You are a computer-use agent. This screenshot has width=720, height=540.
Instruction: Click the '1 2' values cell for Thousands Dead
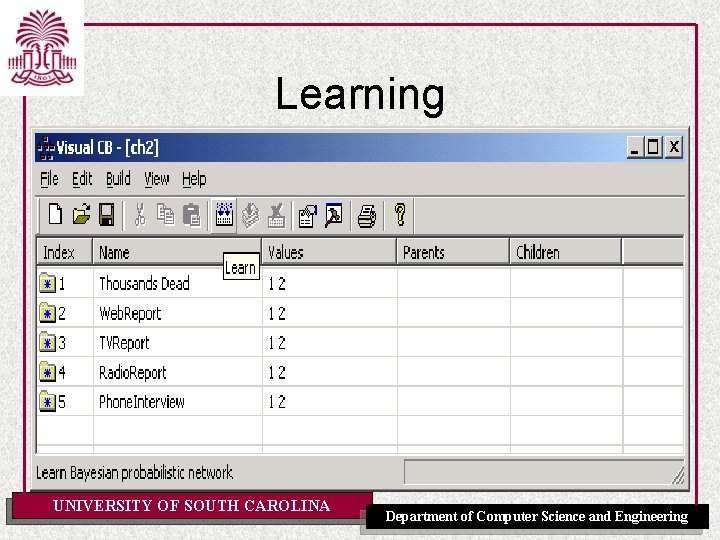[330, 283]
